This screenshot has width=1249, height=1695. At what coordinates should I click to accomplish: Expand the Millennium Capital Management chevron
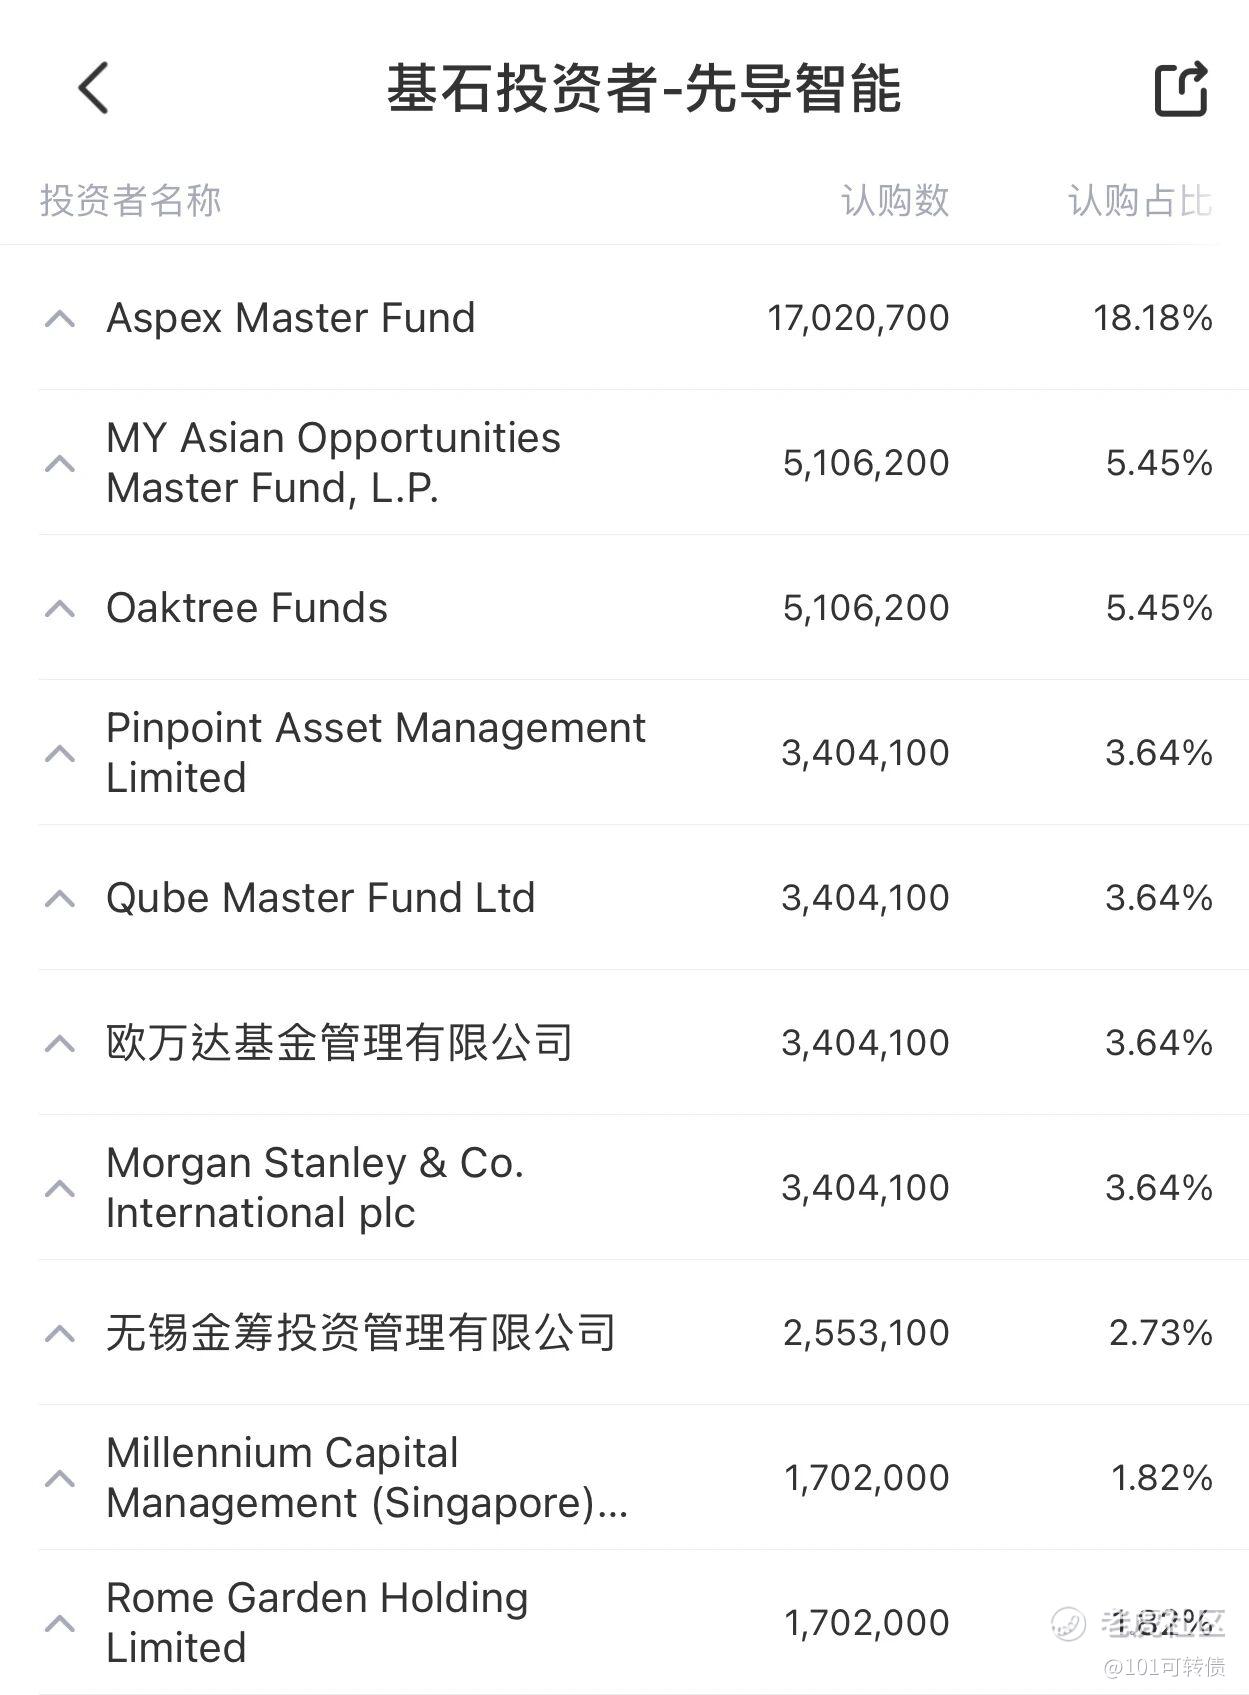pyautogui.click(x=60, y=1479)
